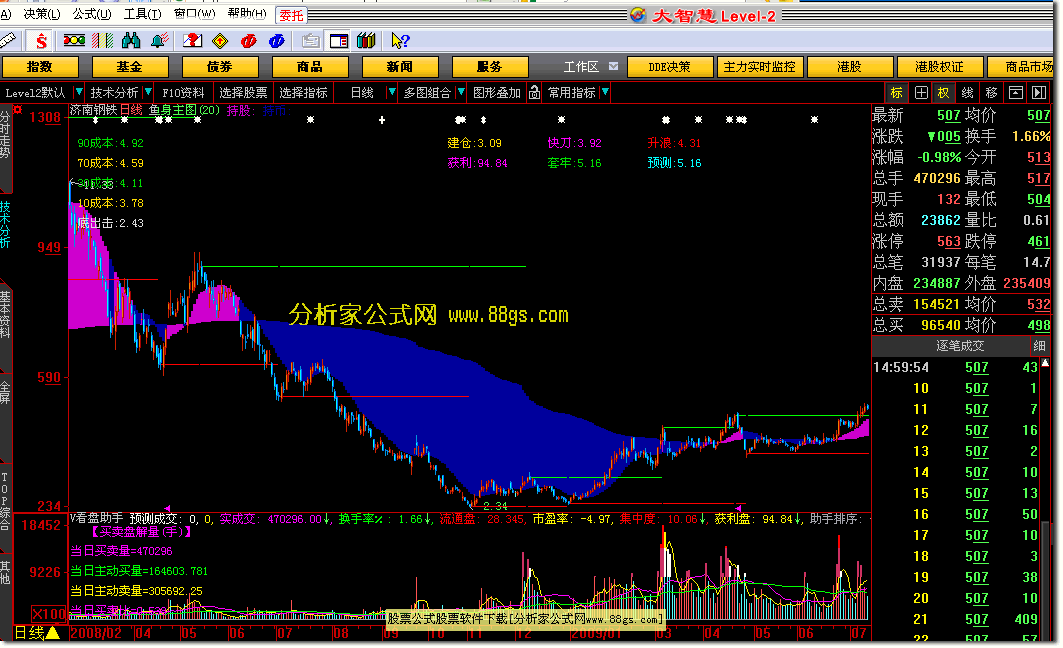
Task: Toggle the X100 volume scale label
Action: click(49, 614)
